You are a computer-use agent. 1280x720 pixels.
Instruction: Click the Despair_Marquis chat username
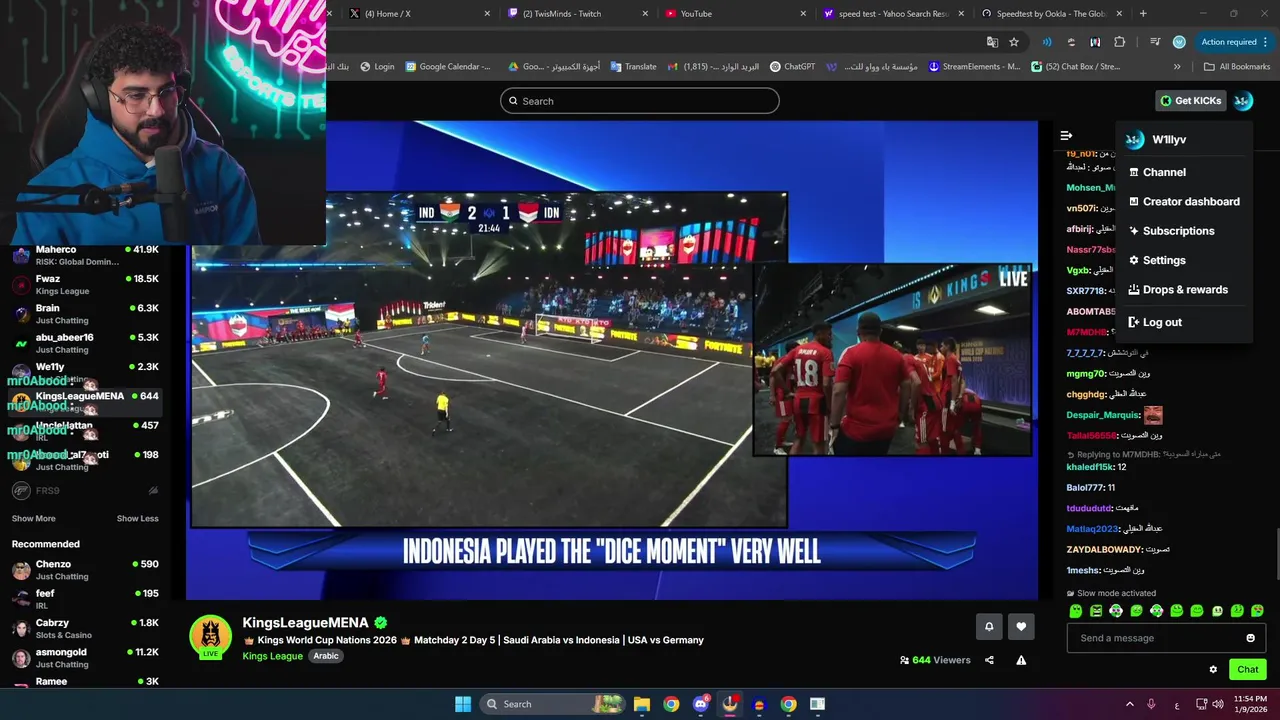1103,415
